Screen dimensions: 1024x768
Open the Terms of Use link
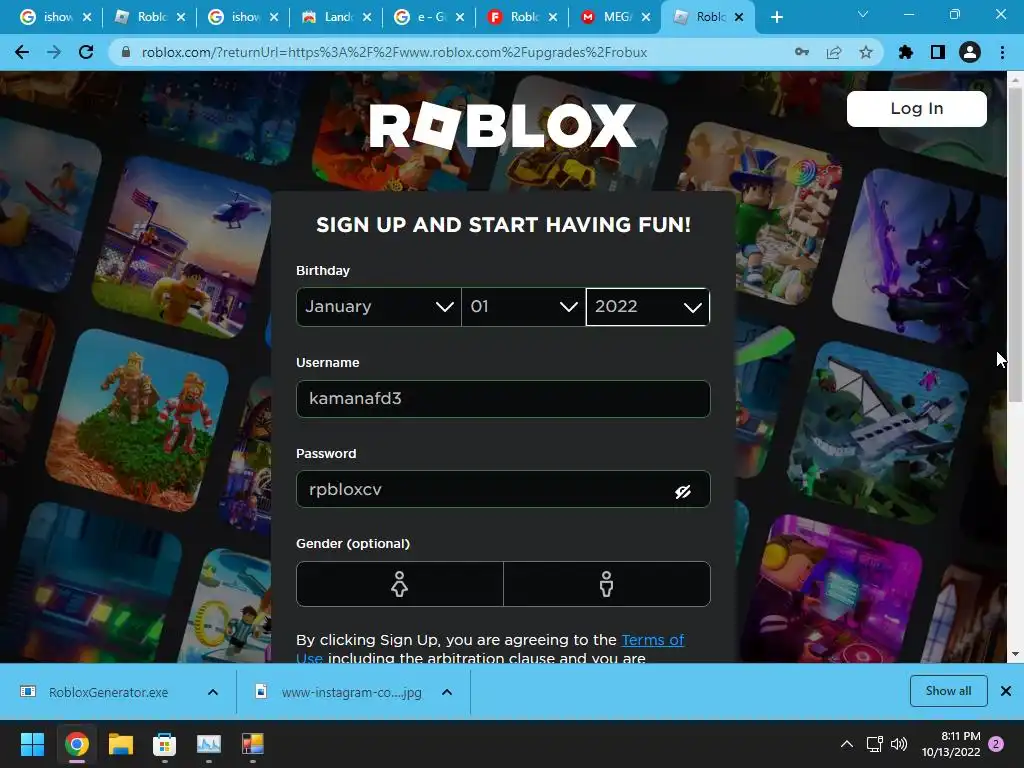click(652, 640)
